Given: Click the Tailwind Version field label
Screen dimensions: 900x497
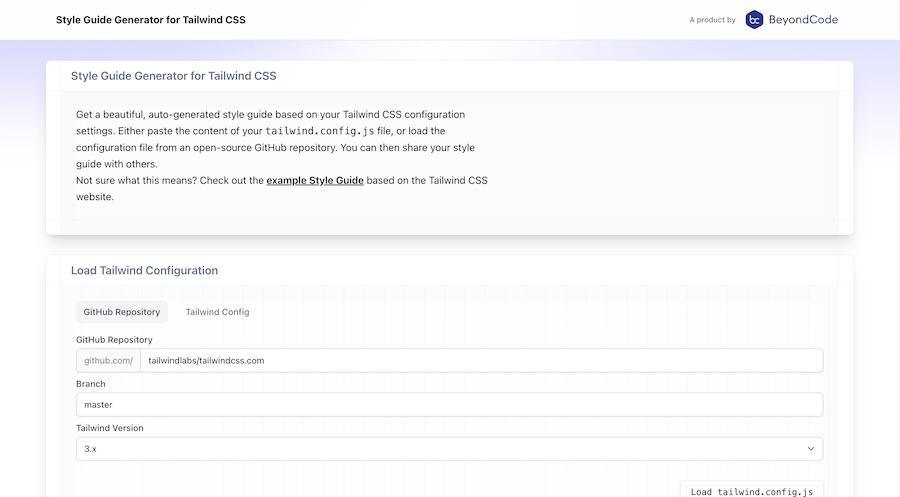Looking at the screenshot, I should tap(110, 428).
